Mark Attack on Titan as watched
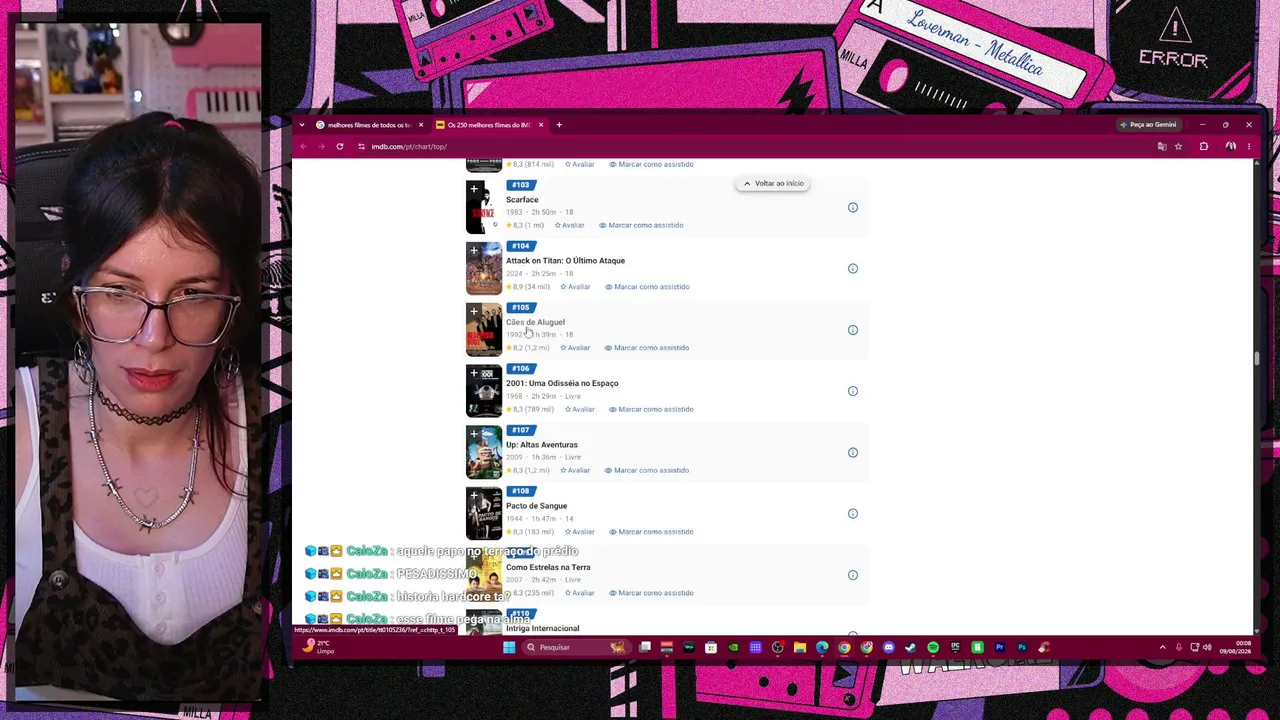1280x720 pixels. [647, 287]
